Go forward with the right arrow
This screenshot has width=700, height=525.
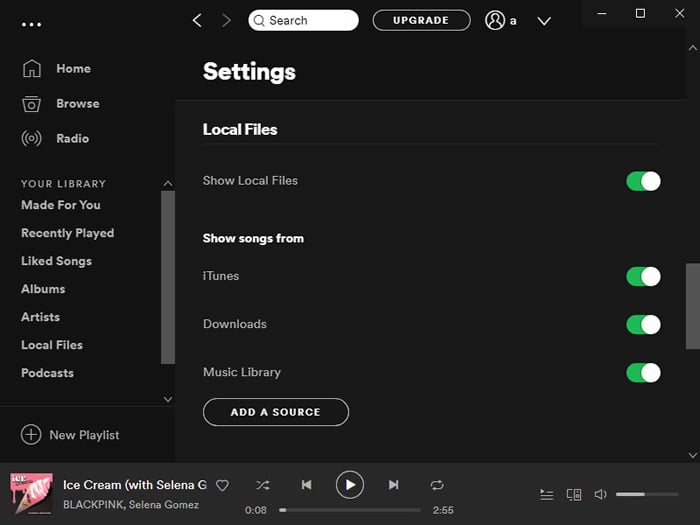coord(227,20)
